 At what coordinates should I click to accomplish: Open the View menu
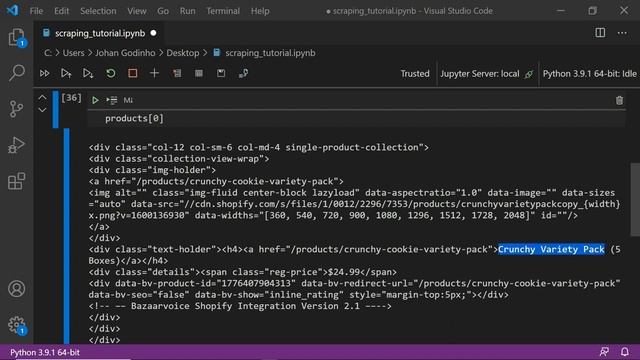(137, 11)
